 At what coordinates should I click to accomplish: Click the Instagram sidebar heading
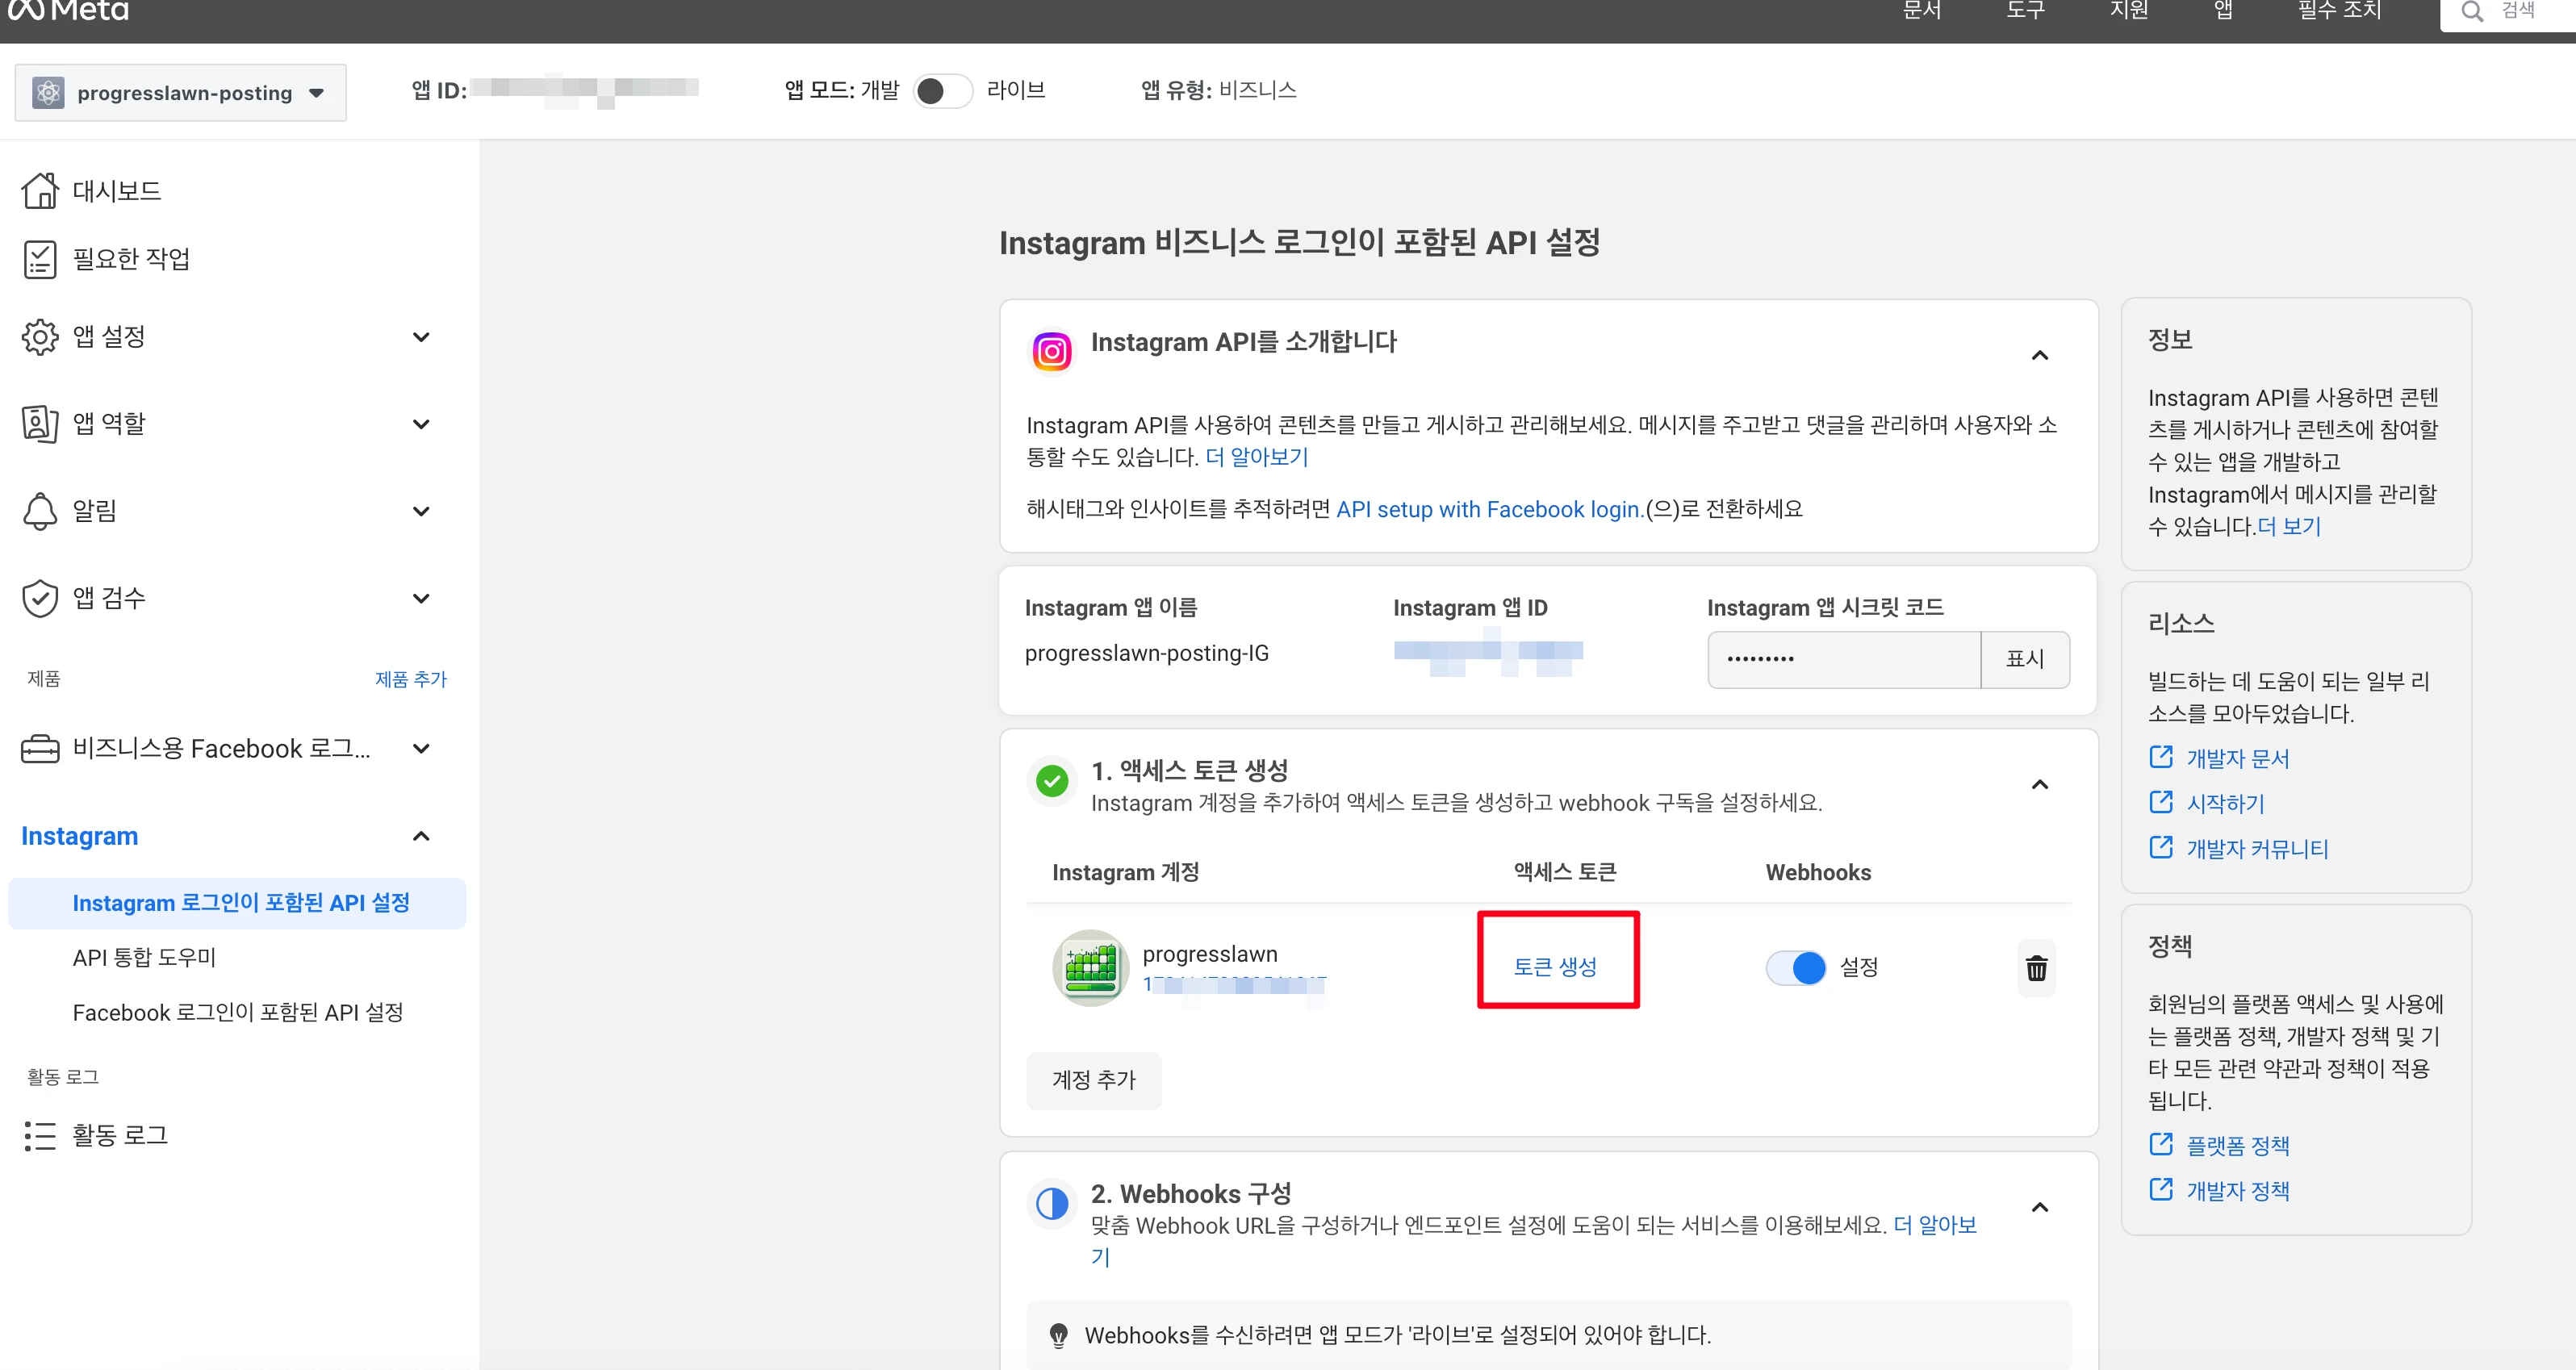(80, 836)
